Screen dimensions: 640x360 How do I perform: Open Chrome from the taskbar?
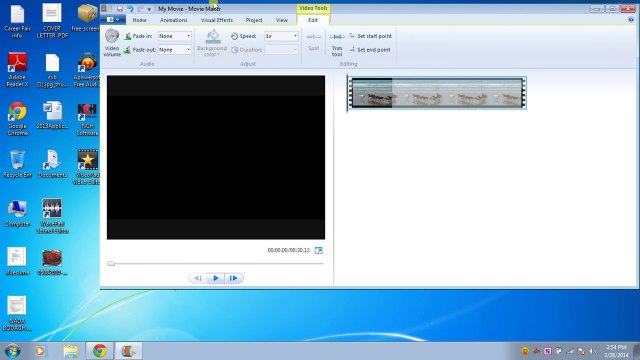coord(100,351)
